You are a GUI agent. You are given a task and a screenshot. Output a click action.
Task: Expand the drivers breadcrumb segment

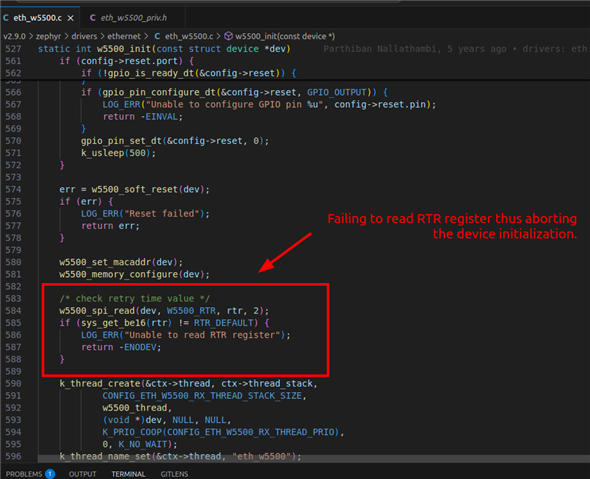point(84,36)
